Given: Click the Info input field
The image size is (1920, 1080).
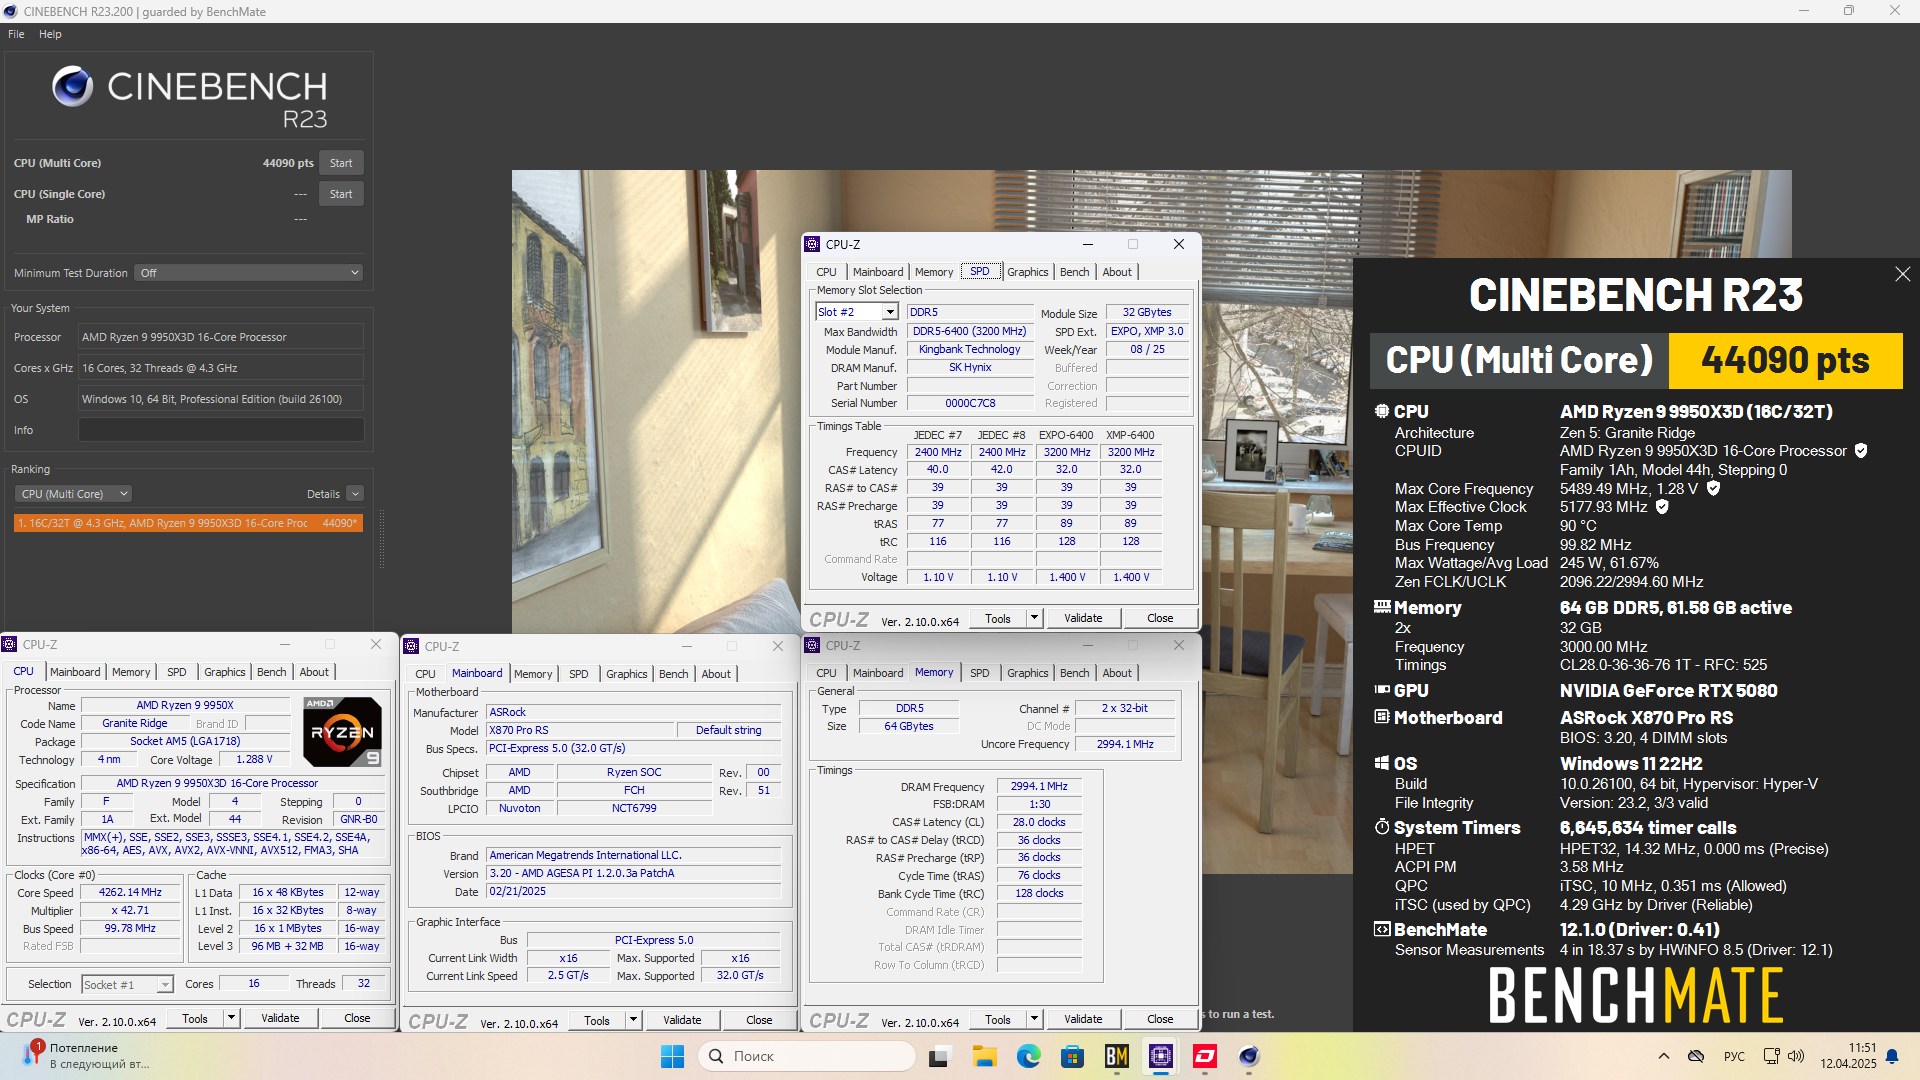Looking at the screenshot, I should [221, 430].
